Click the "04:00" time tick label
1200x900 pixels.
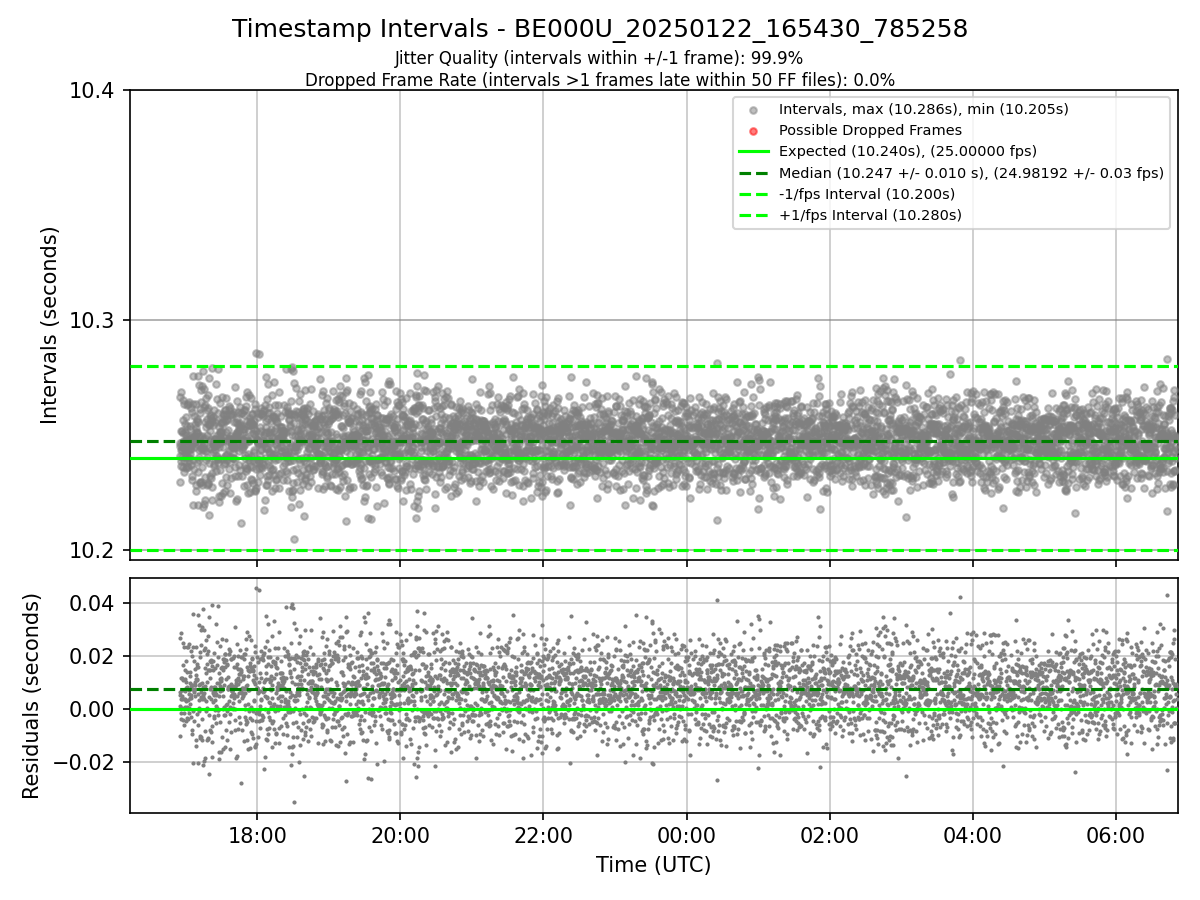point(972,835)
